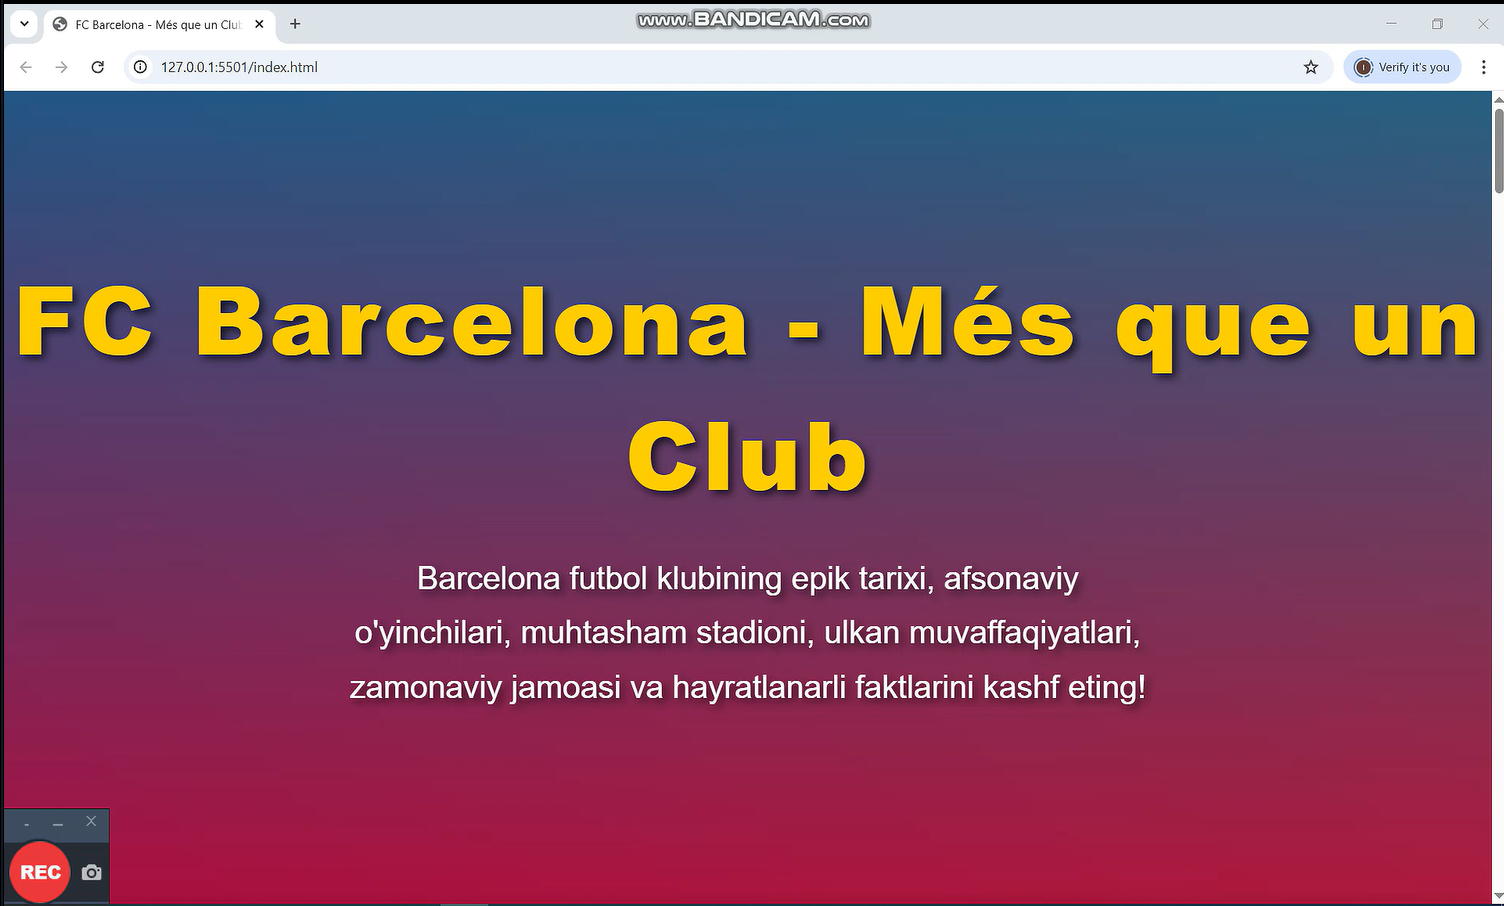Click the "Verify it's you" profile button
This screenshot has width=1504, height=906.
click(1402, 67)
